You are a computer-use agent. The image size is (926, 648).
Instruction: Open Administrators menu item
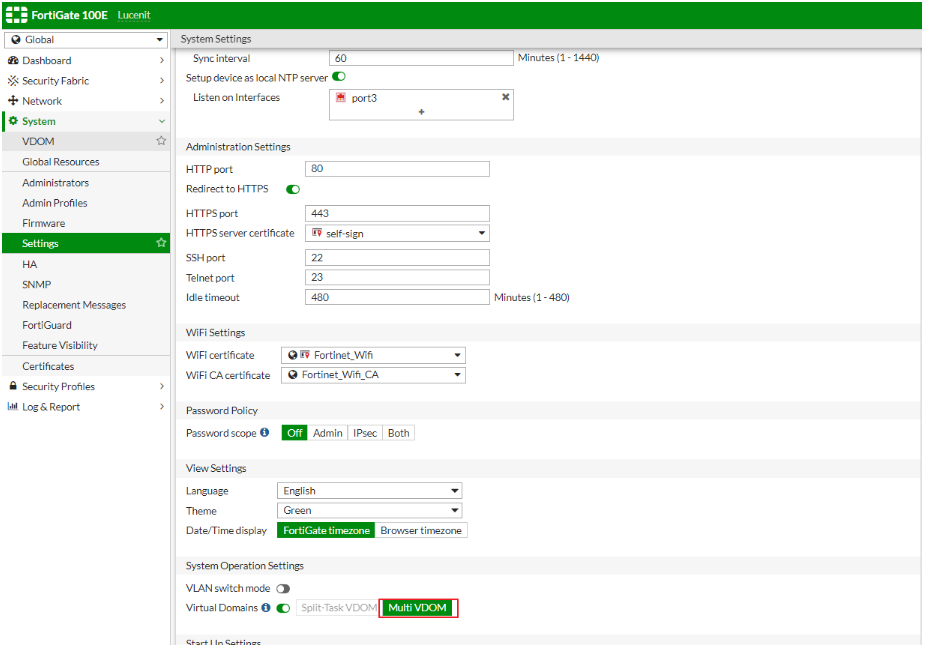(86, 183)
